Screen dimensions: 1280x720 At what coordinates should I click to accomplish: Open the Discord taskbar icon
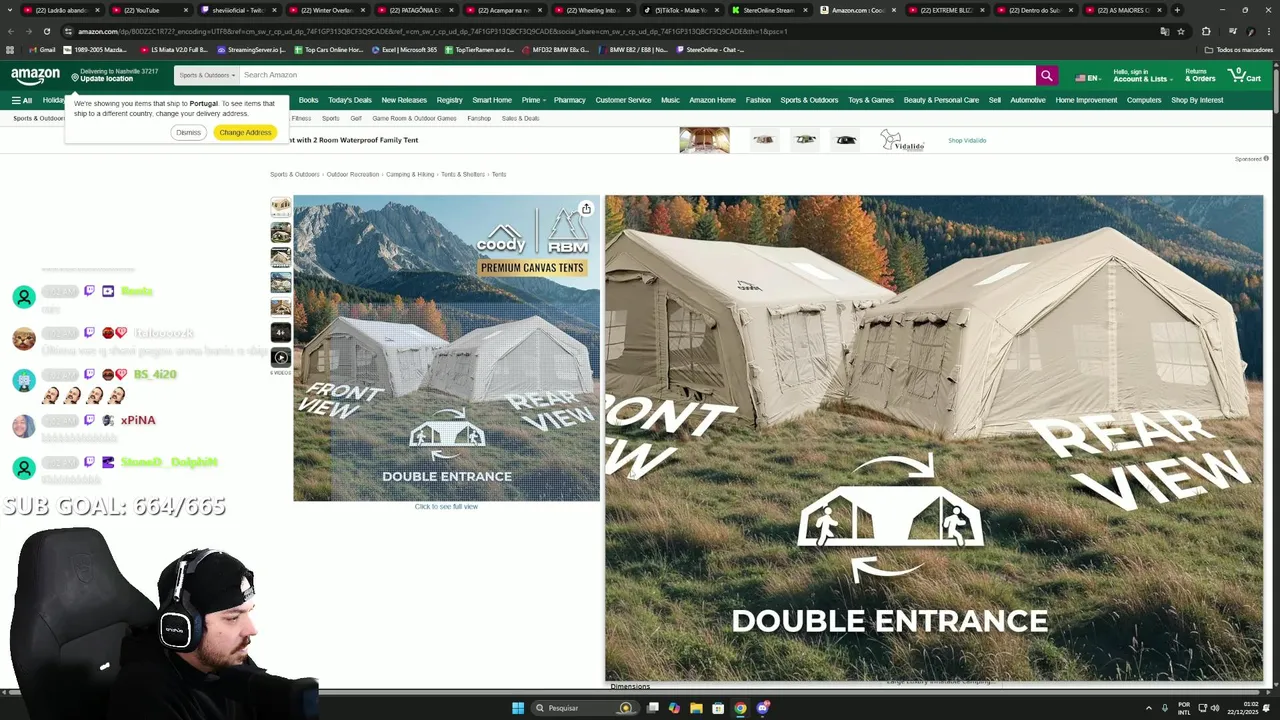point(763,708)
